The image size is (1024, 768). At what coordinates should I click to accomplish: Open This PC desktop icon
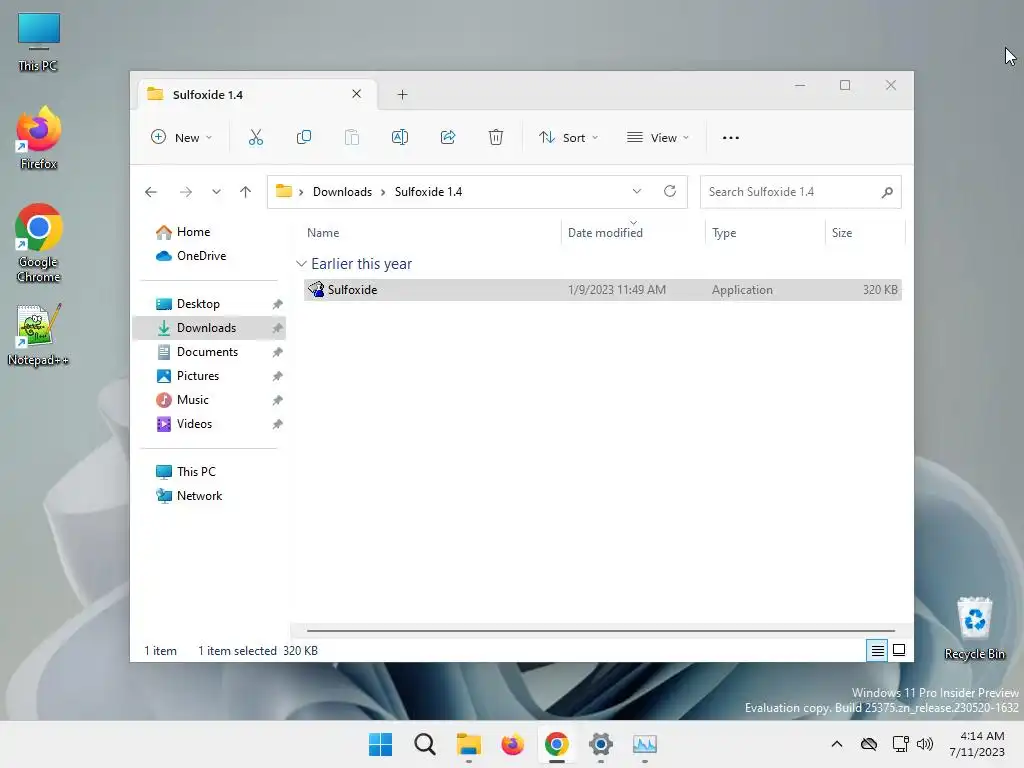pyautogui.click(x=39, y=42)
